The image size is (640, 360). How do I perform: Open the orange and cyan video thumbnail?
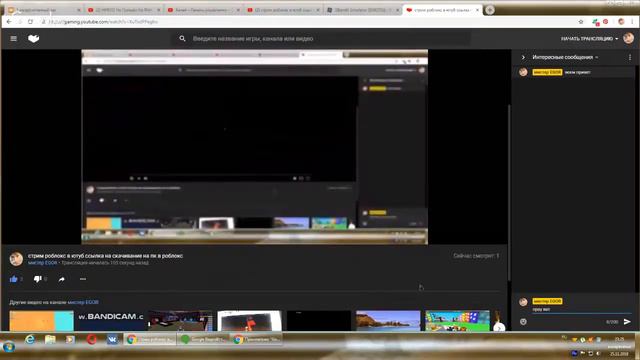[x=42, y=320]
